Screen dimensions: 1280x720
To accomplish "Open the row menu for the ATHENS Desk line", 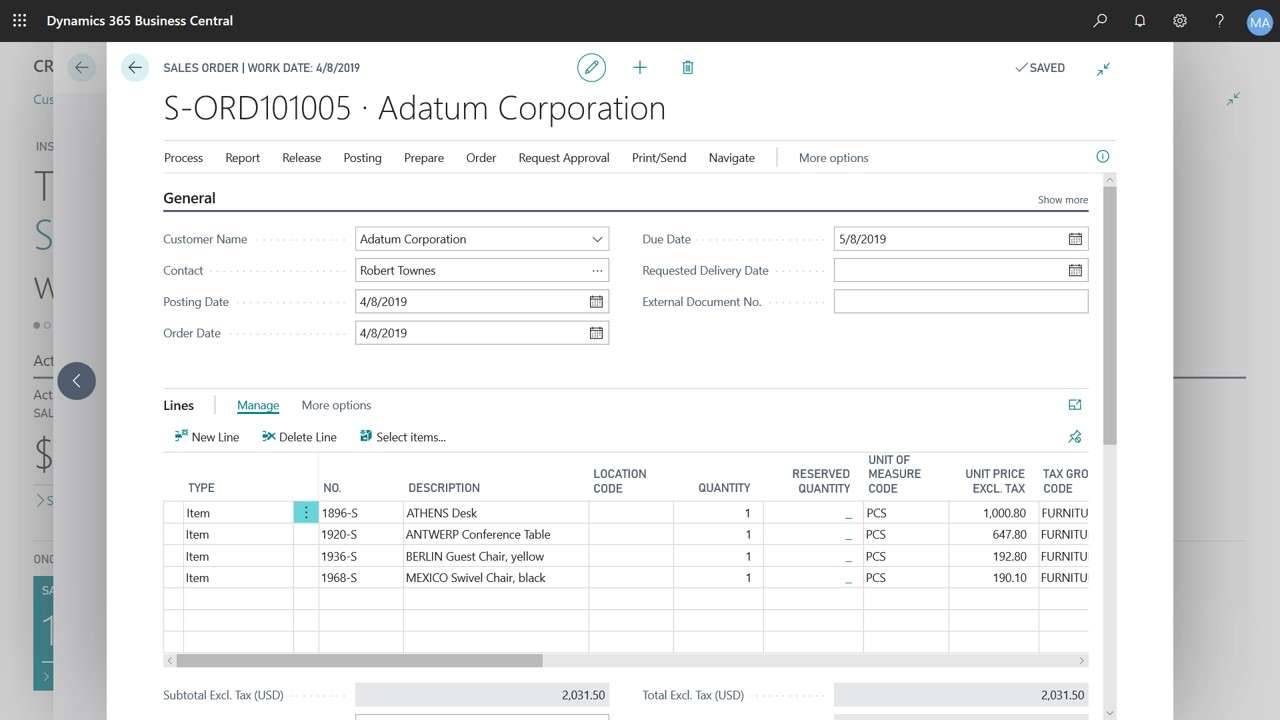I will coord(306,513).
